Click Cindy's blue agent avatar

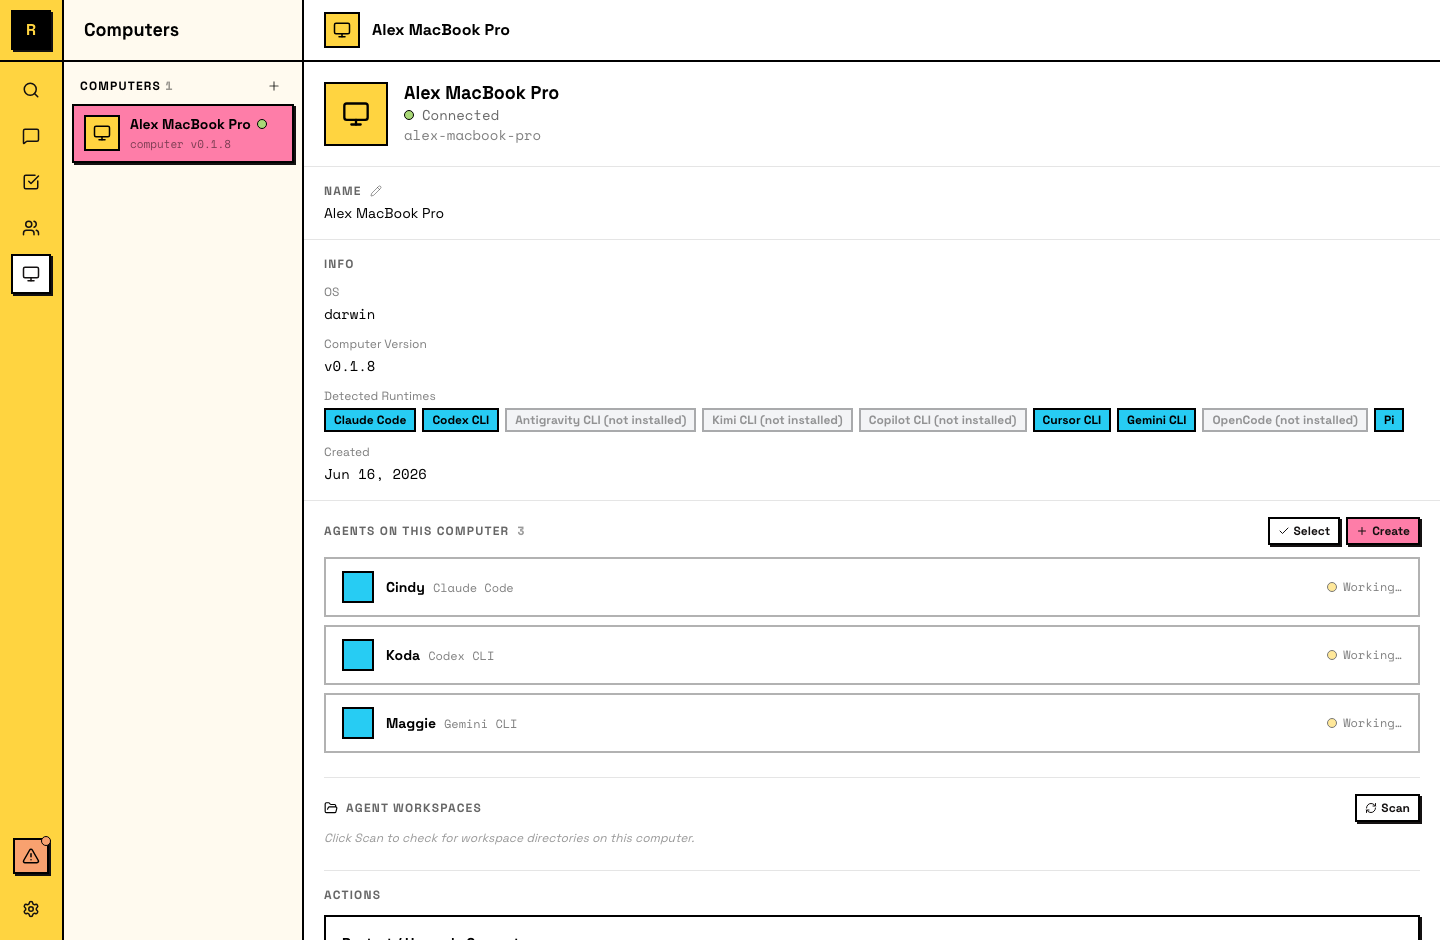[358, 587]
